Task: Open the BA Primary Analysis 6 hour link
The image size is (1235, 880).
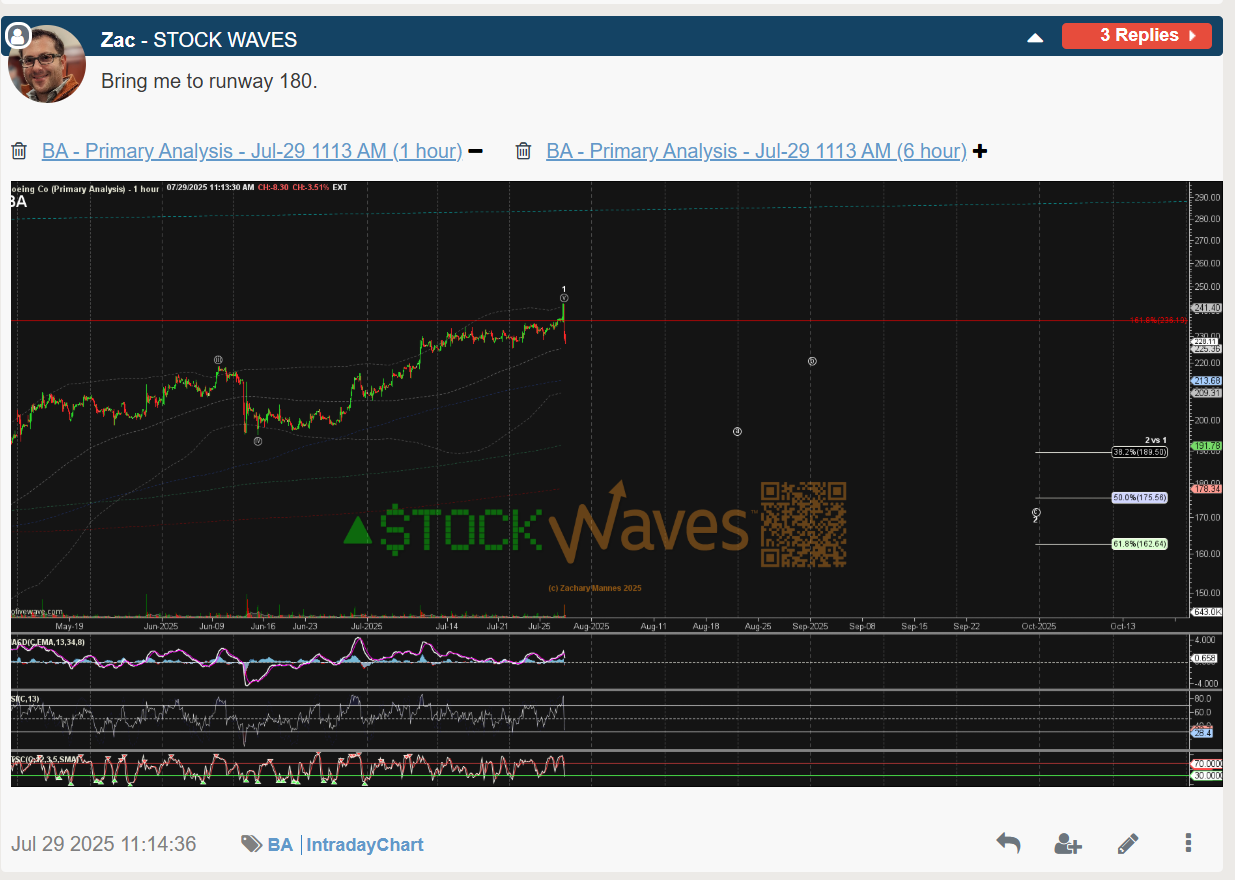Action: tap(756, 151)
